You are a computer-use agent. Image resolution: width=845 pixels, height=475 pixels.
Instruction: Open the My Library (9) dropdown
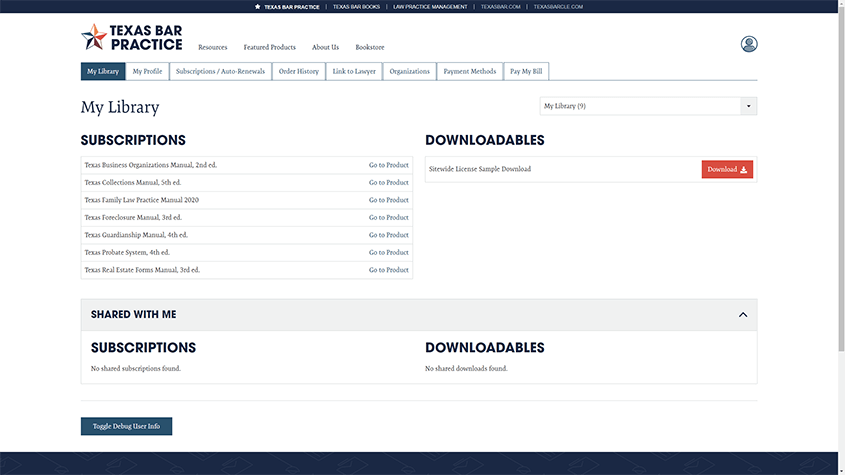(648, 106)
